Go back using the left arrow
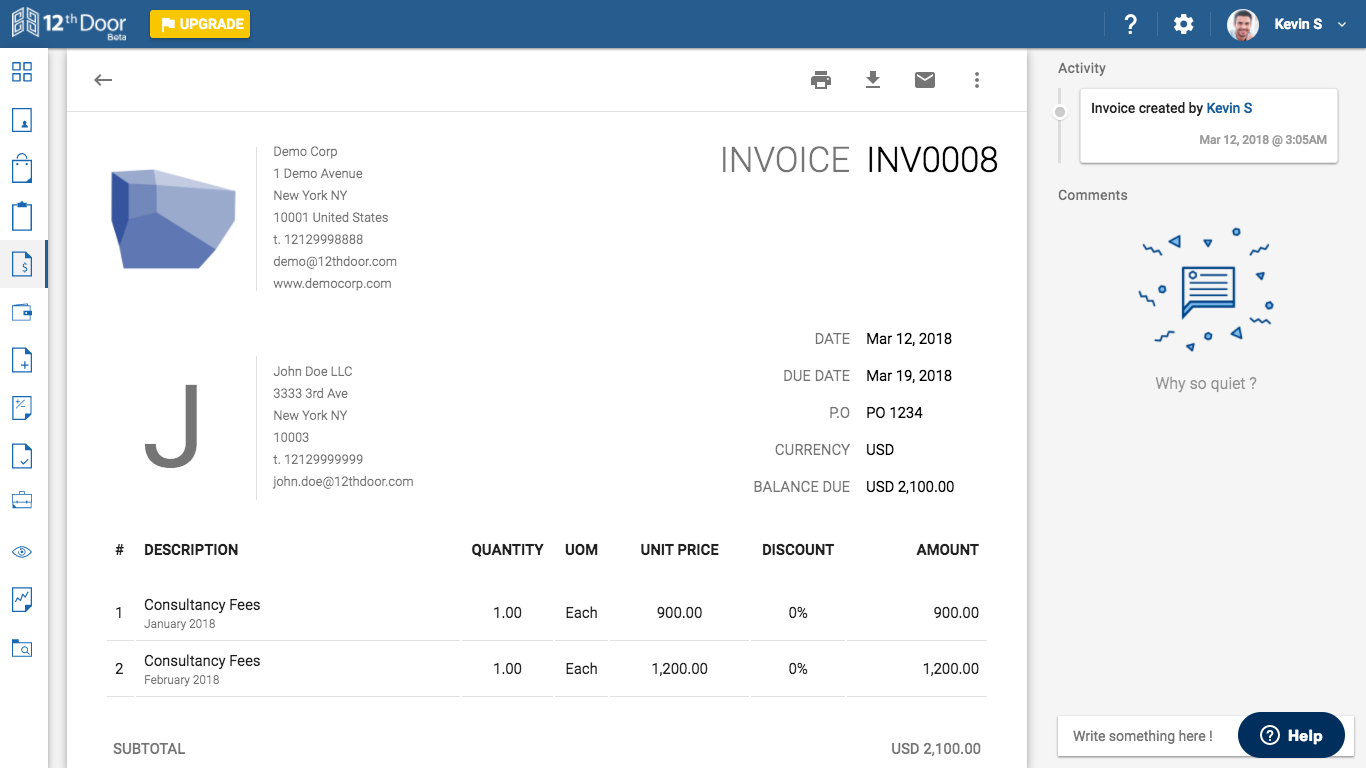 pos(103,80)
